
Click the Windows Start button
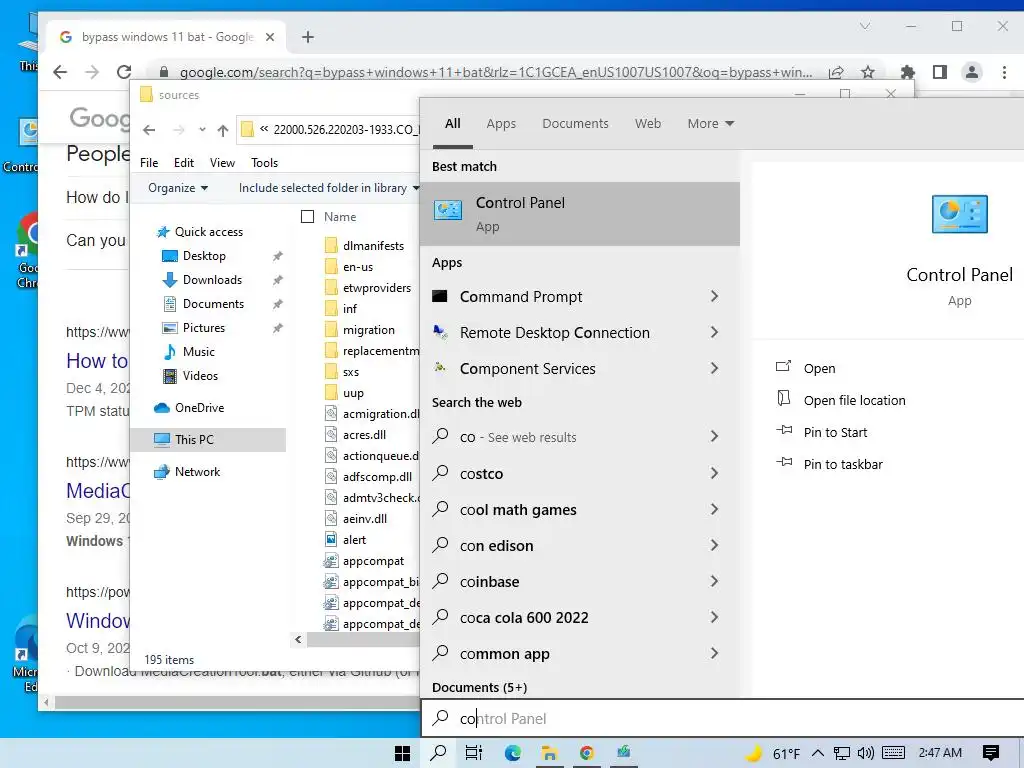tap(402, 753)
